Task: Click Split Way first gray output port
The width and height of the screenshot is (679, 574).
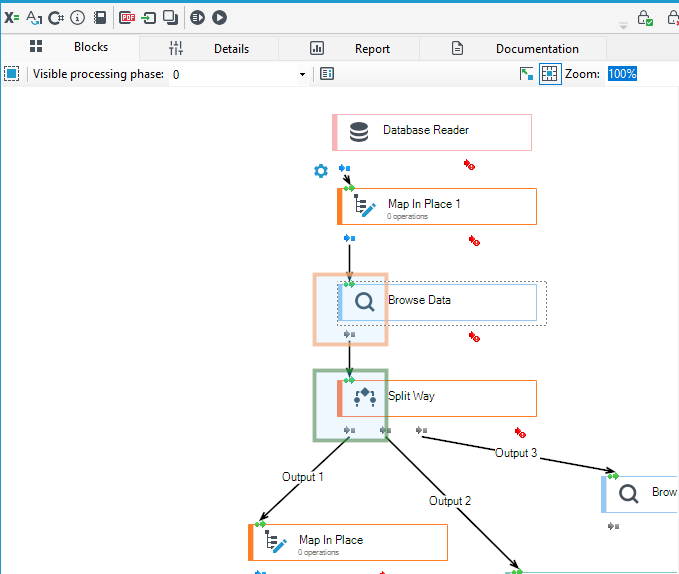Action: click(x=349, y=430)
